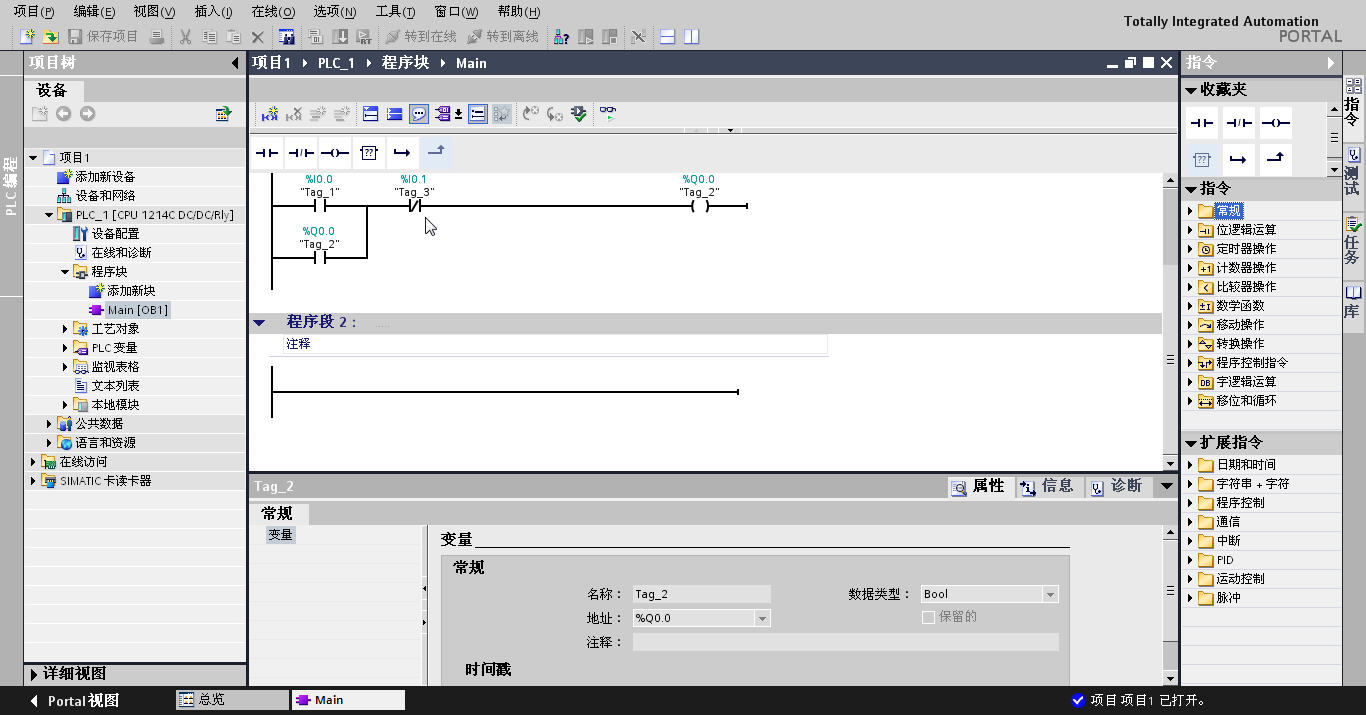Insert a coil output element

(x=336, y=153)
